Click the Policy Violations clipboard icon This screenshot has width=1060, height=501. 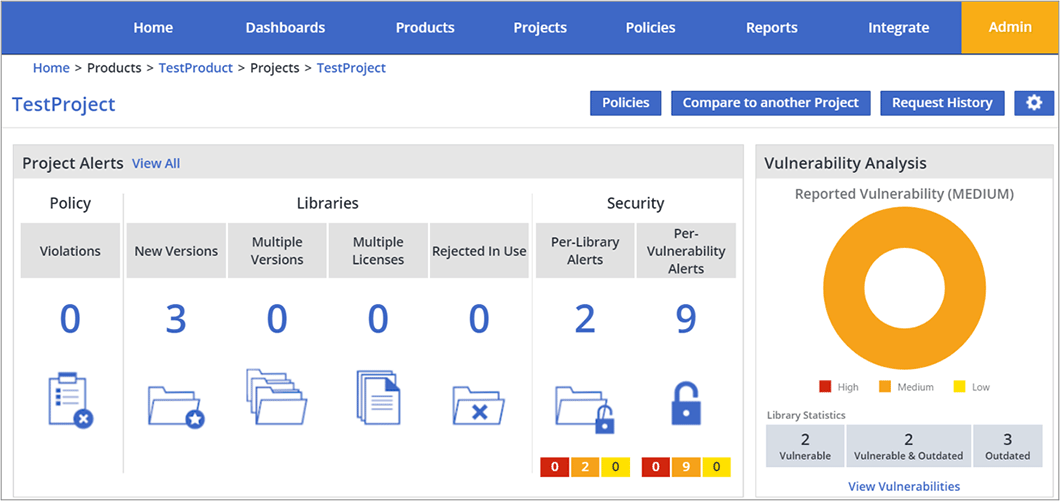70,400
